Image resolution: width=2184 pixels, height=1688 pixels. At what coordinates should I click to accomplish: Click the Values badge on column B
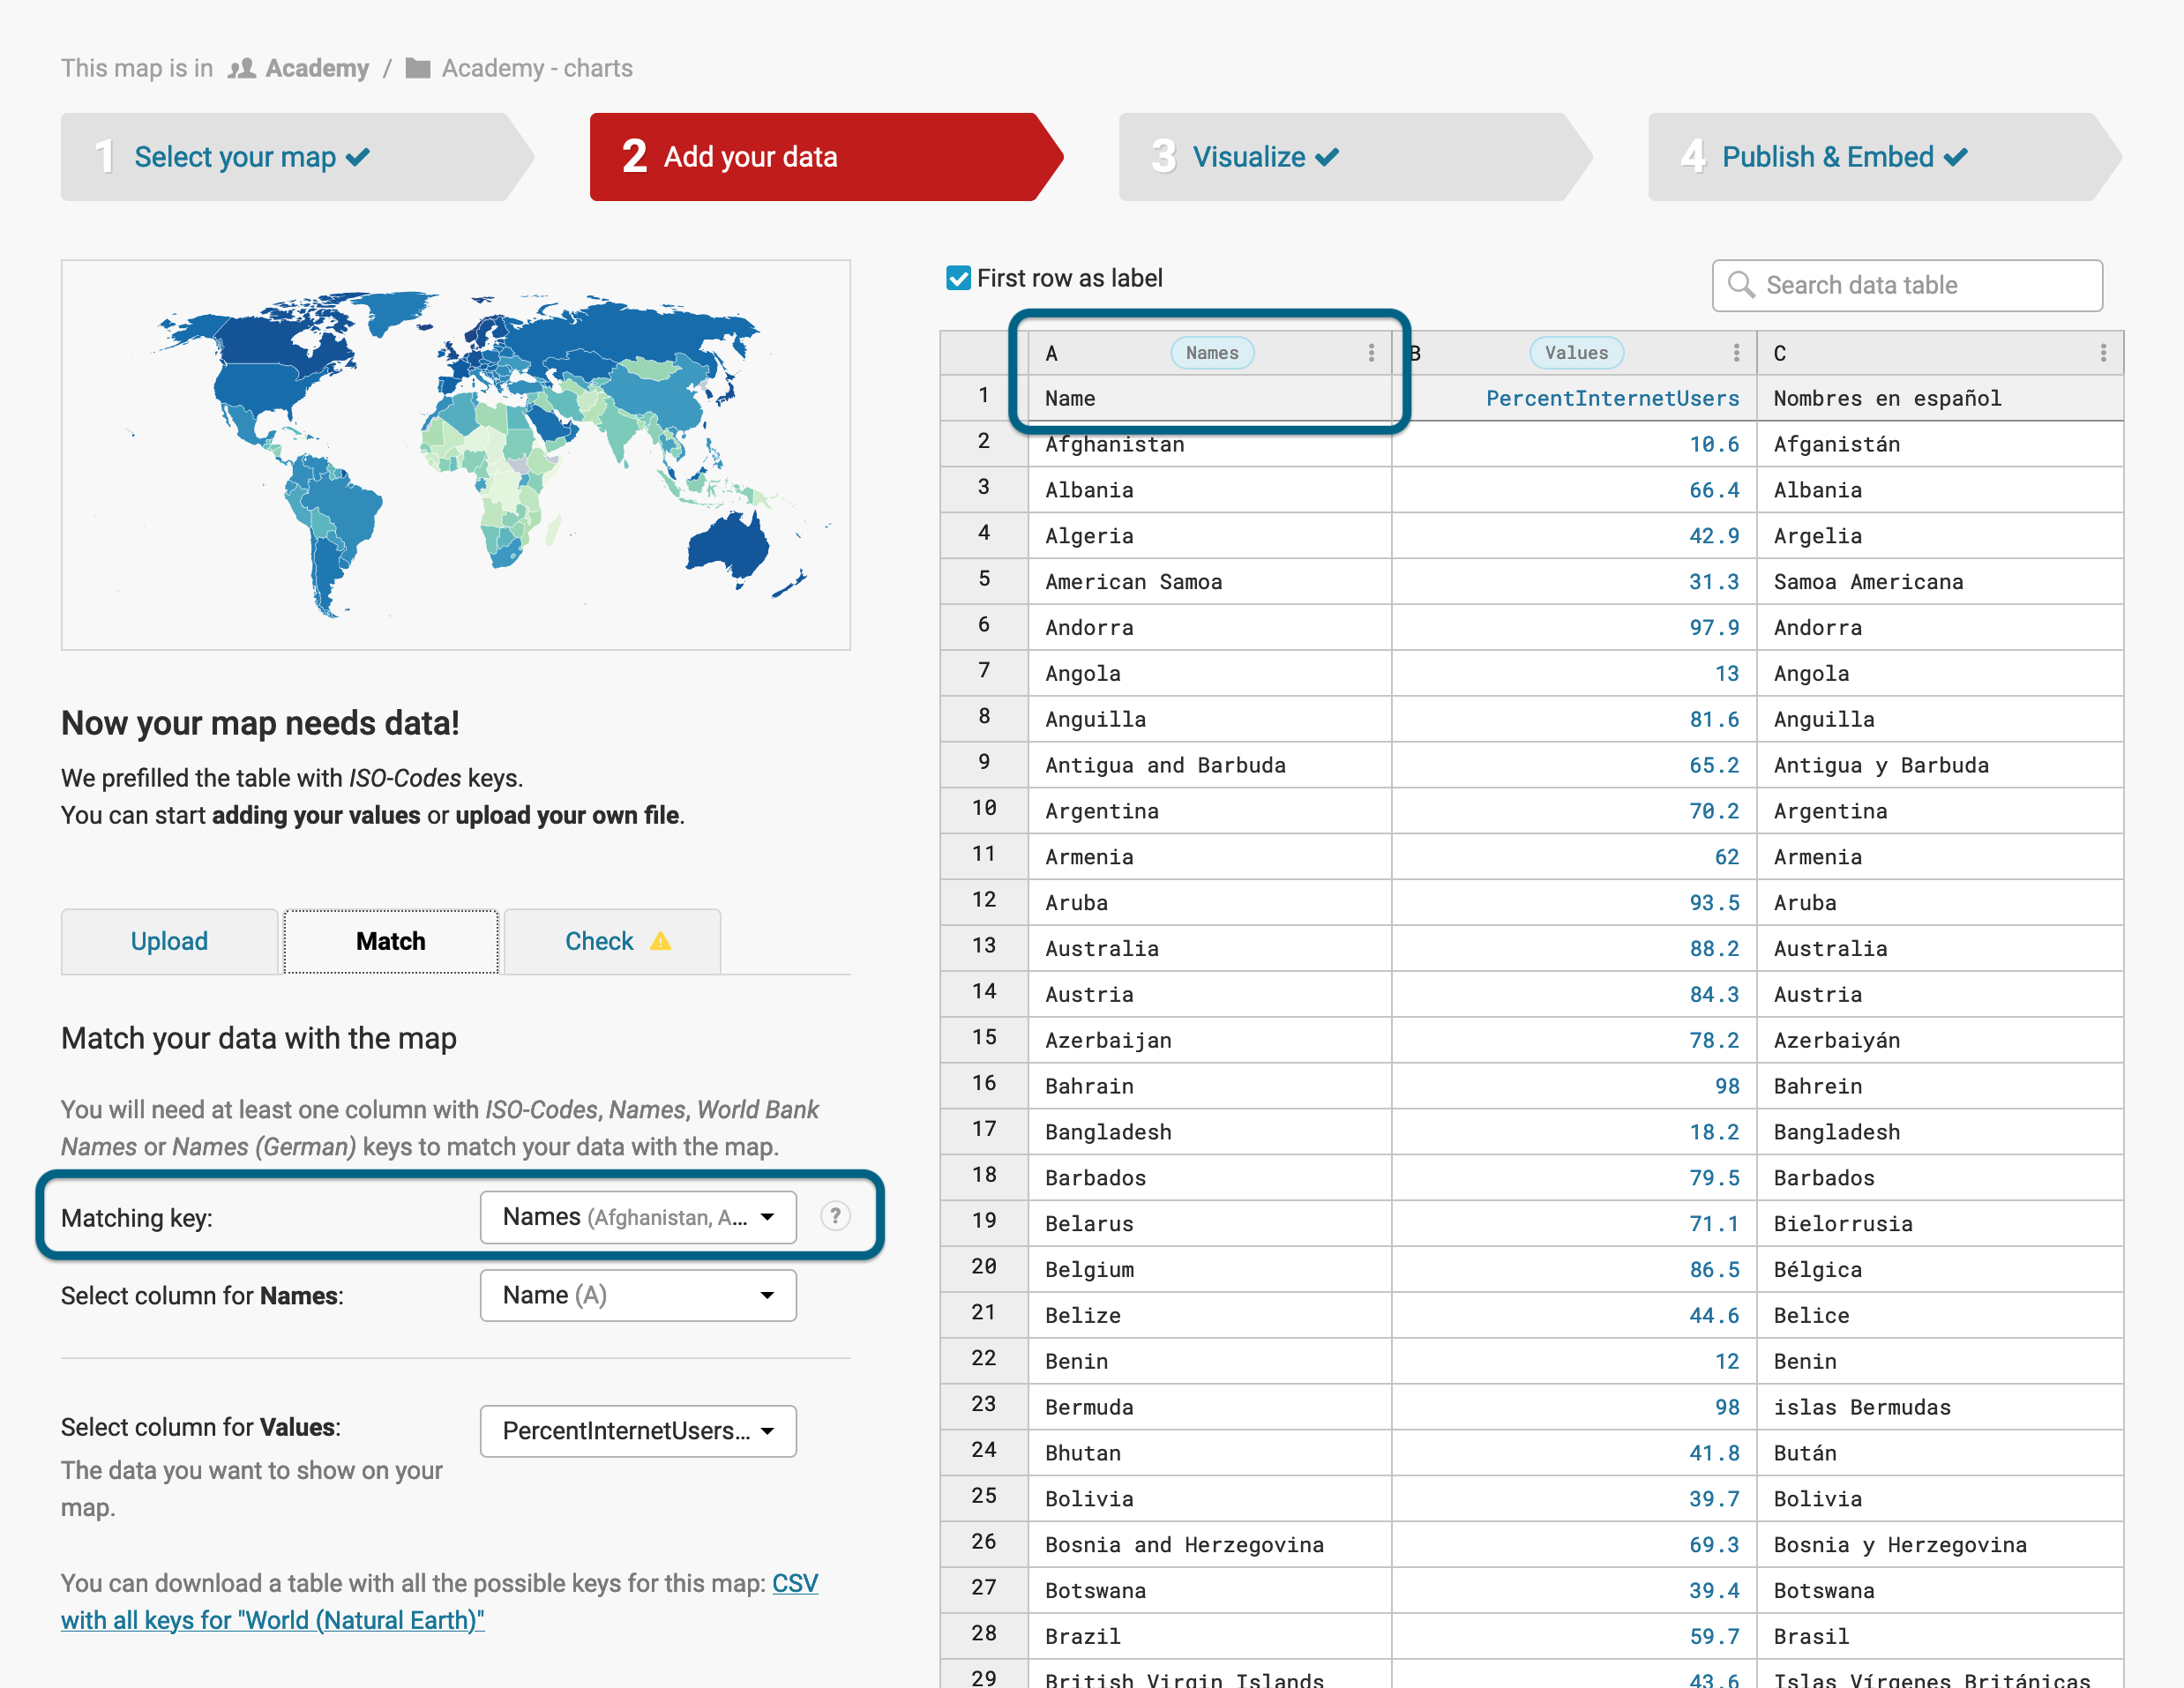click(x=1576, y=353)
